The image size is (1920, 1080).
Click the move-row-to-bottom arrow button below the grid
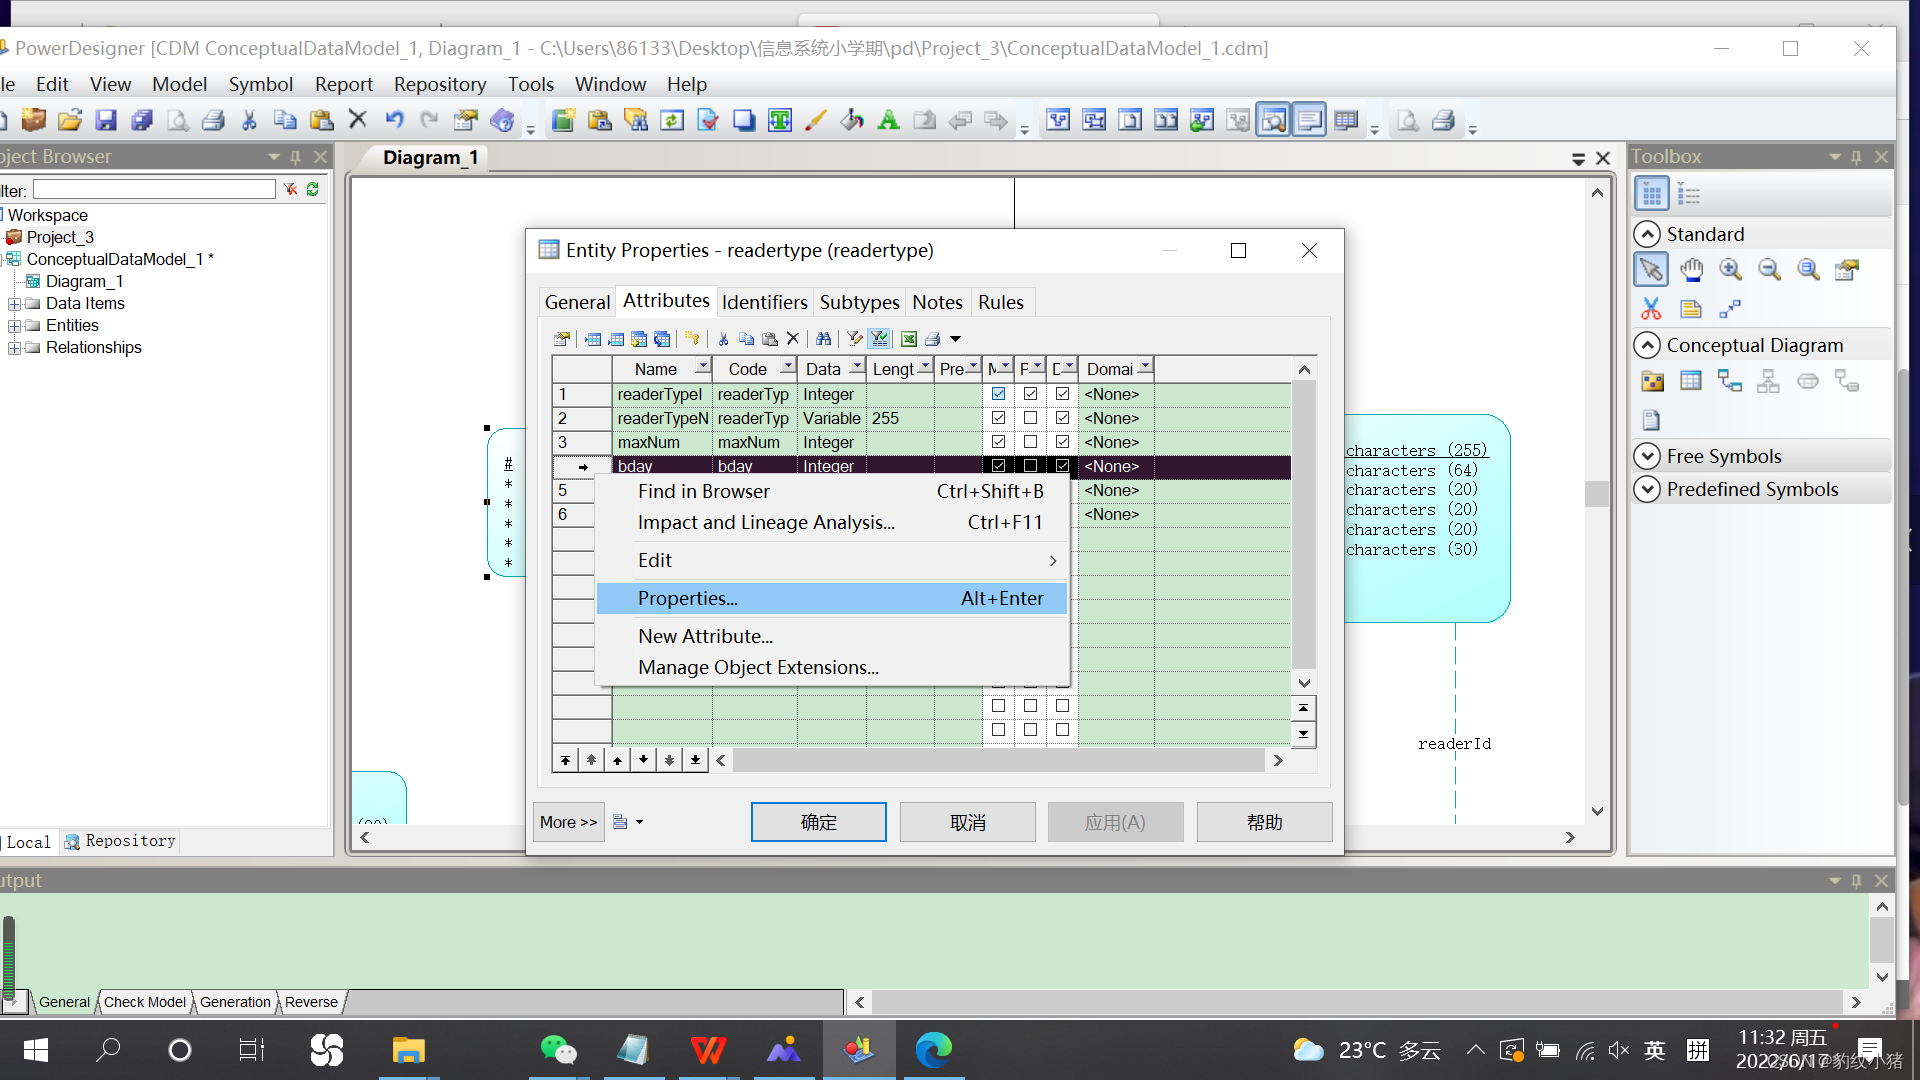(x=695, y=760)
